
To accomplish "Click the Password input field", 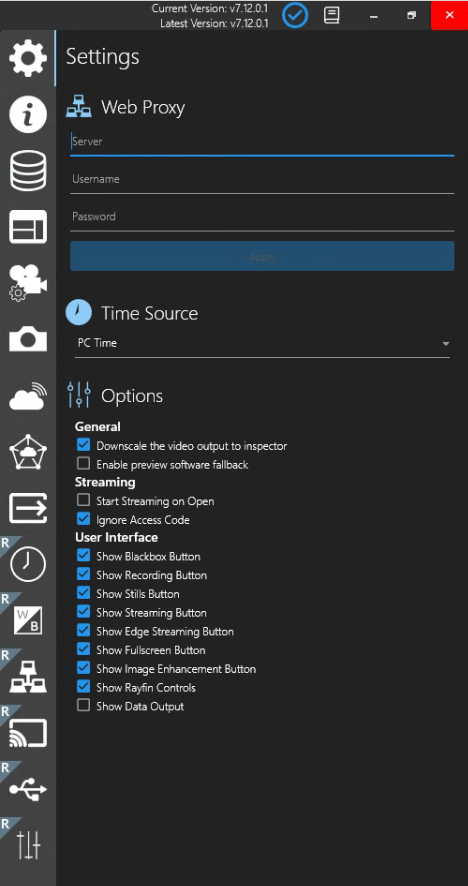I will (x=262, y=217).
